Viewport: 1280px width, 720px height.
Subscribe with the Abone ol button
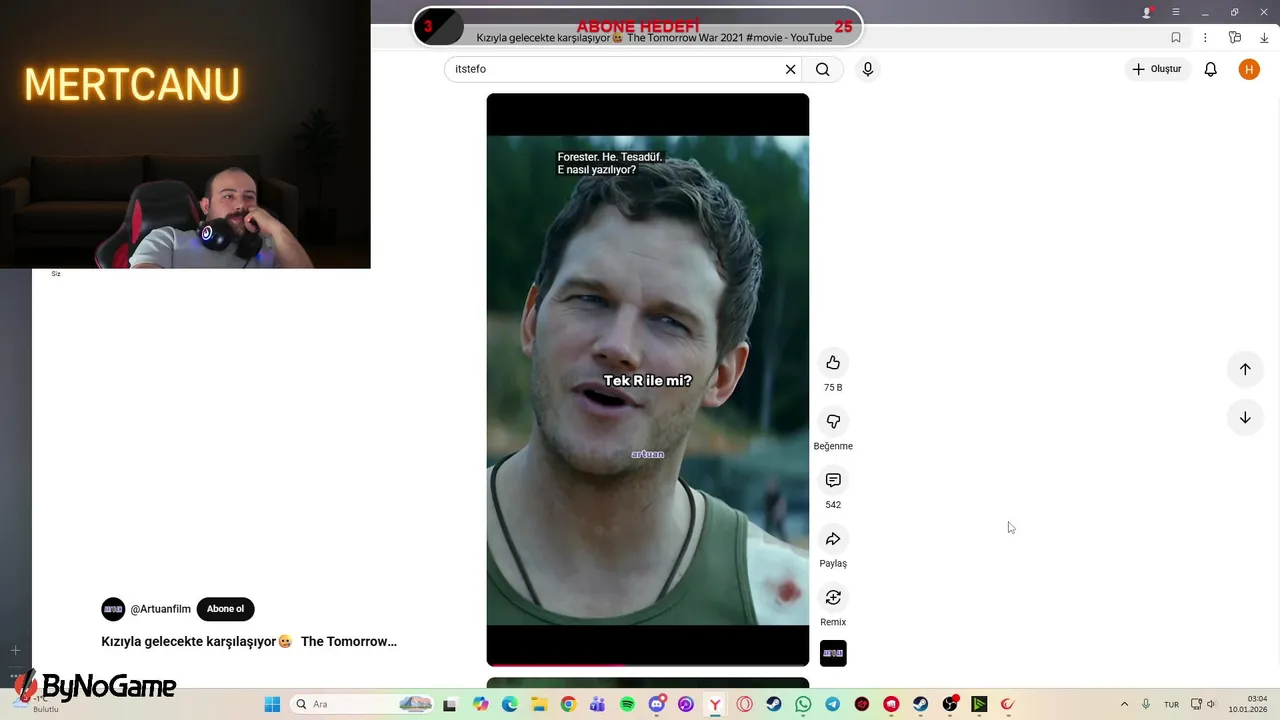[225, 609]
